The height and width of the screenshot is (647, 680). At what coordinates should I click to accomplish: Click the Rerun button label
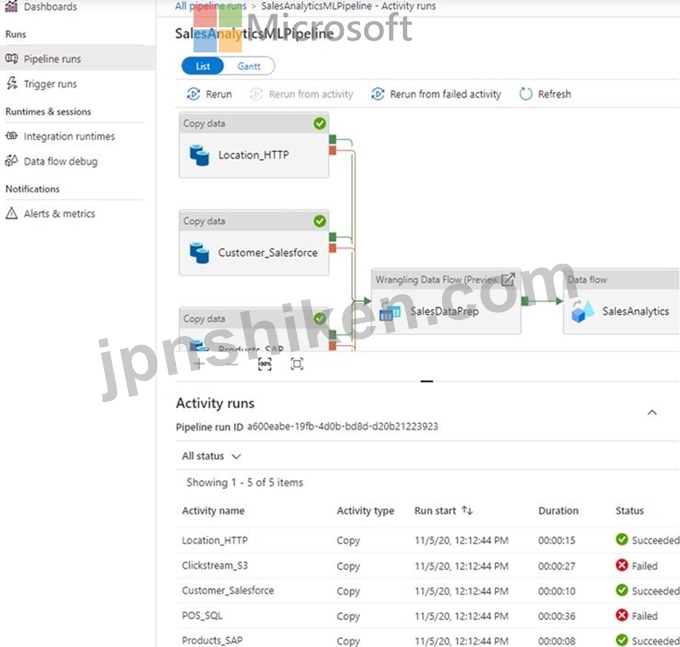coord(219,94)
